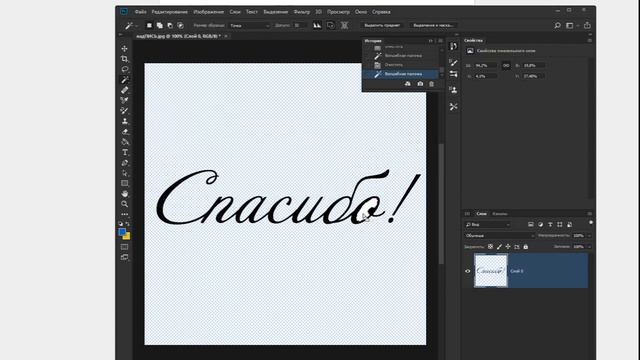Select the Rectangle shape tool
640x360 pixels.
coord(124,183)
